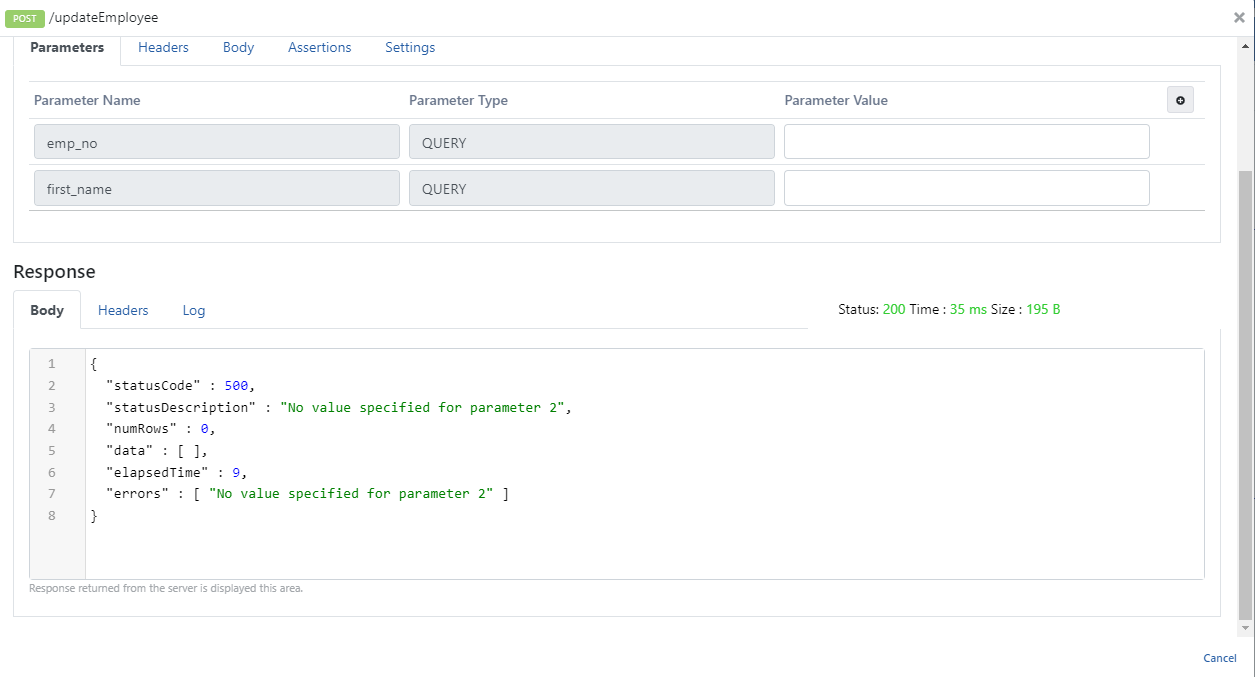
Task: Switch to the Assertions tab
Action: point(320,47)
